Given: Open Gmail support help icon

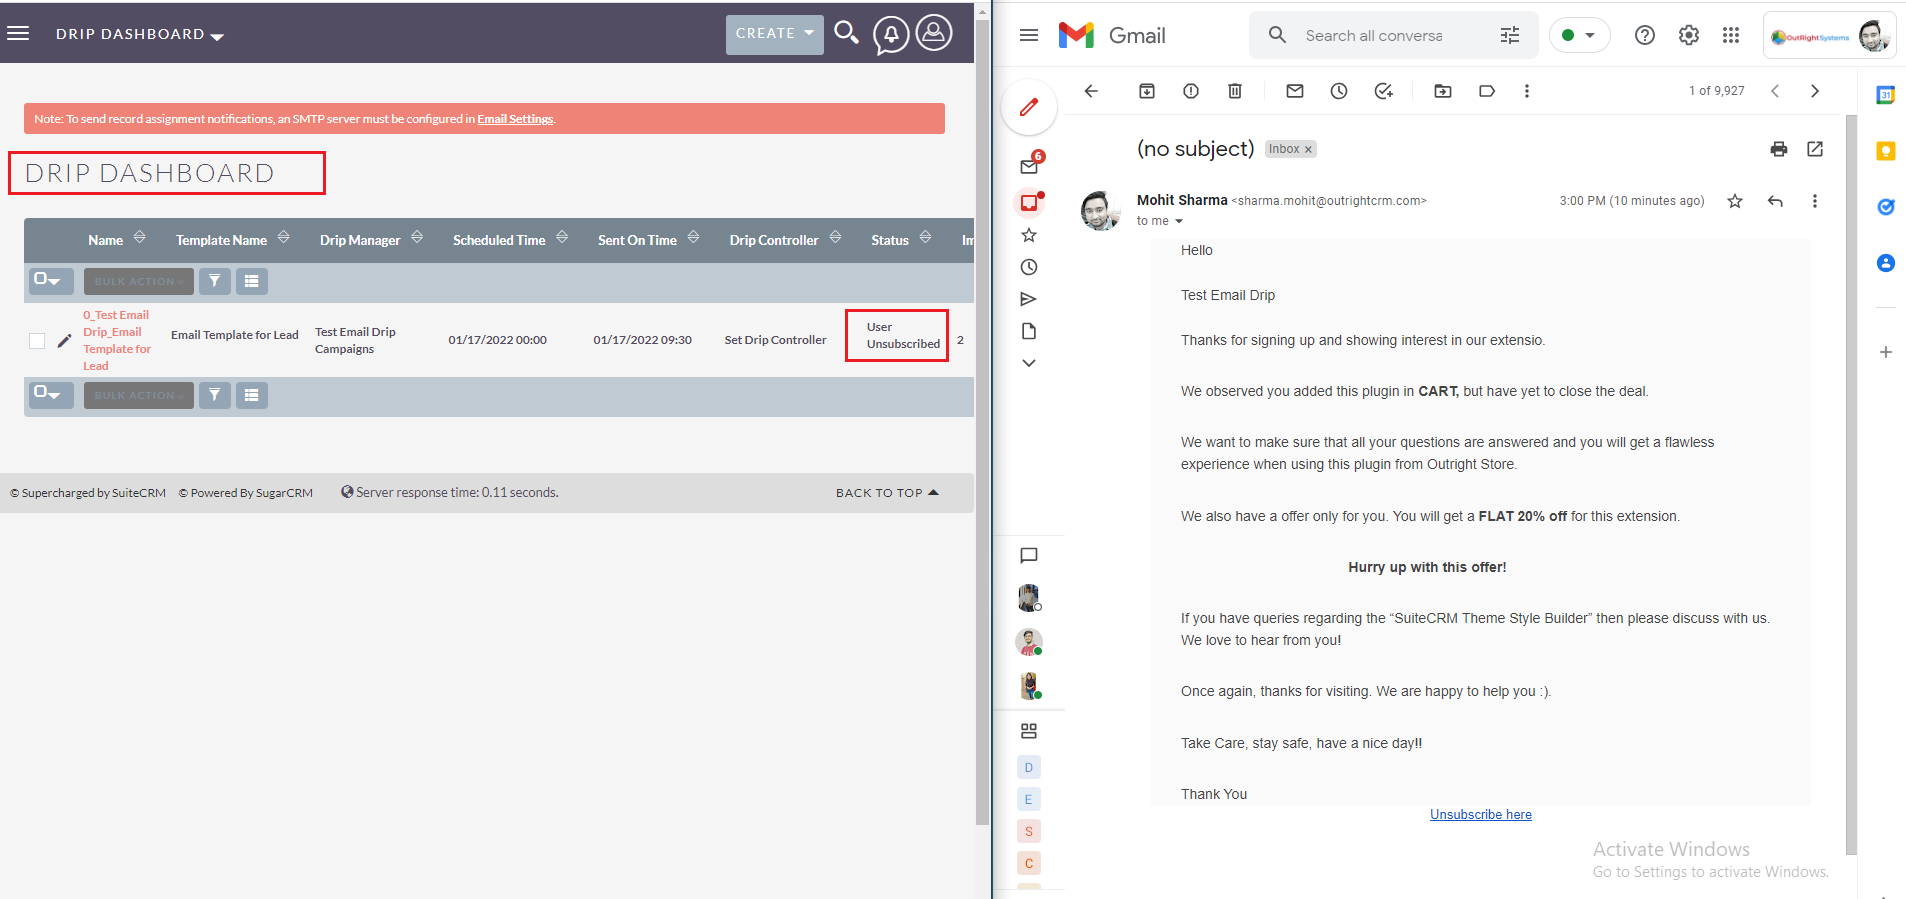Looking at the screenshot, I should tap(1645, 35).
